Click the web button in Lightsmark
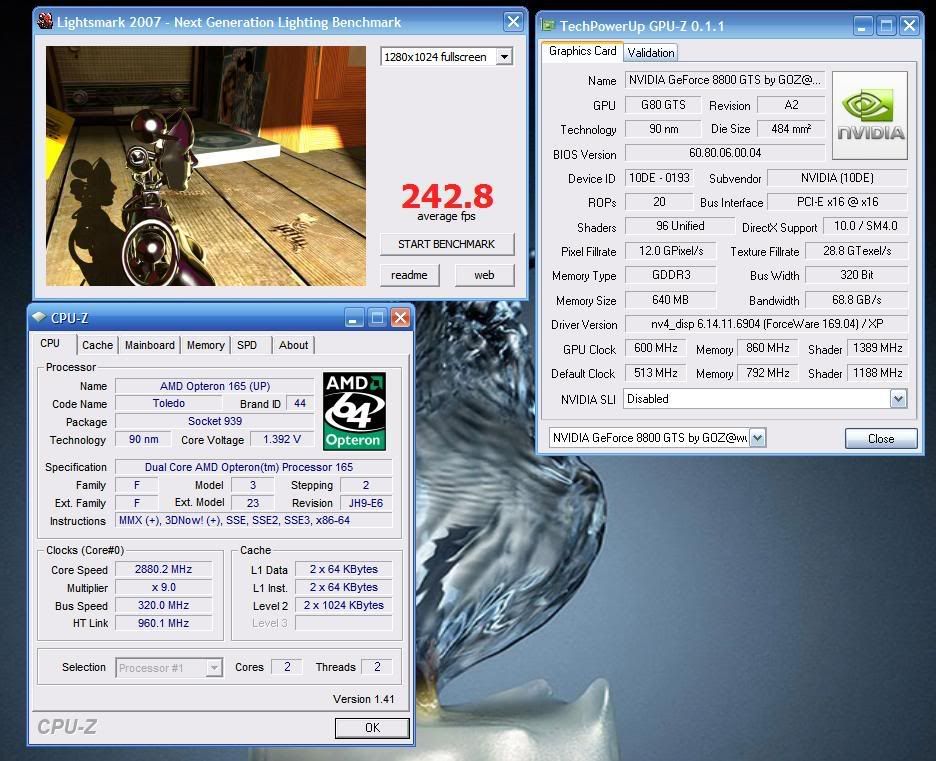 pyautogui.click(x=484, y=275)
